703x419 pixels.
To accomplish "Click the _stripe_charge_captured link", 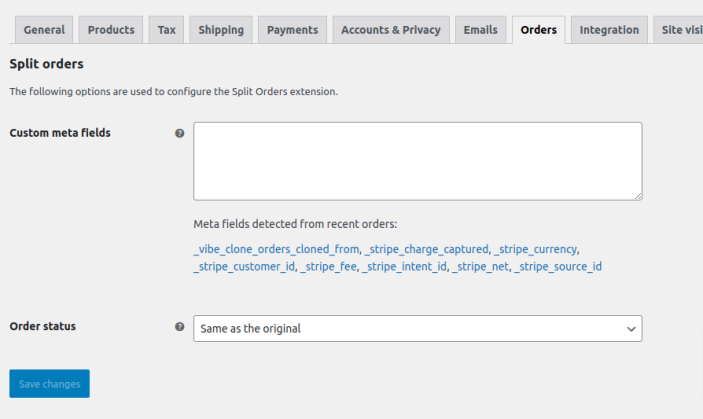I will (x=427, y=249).
